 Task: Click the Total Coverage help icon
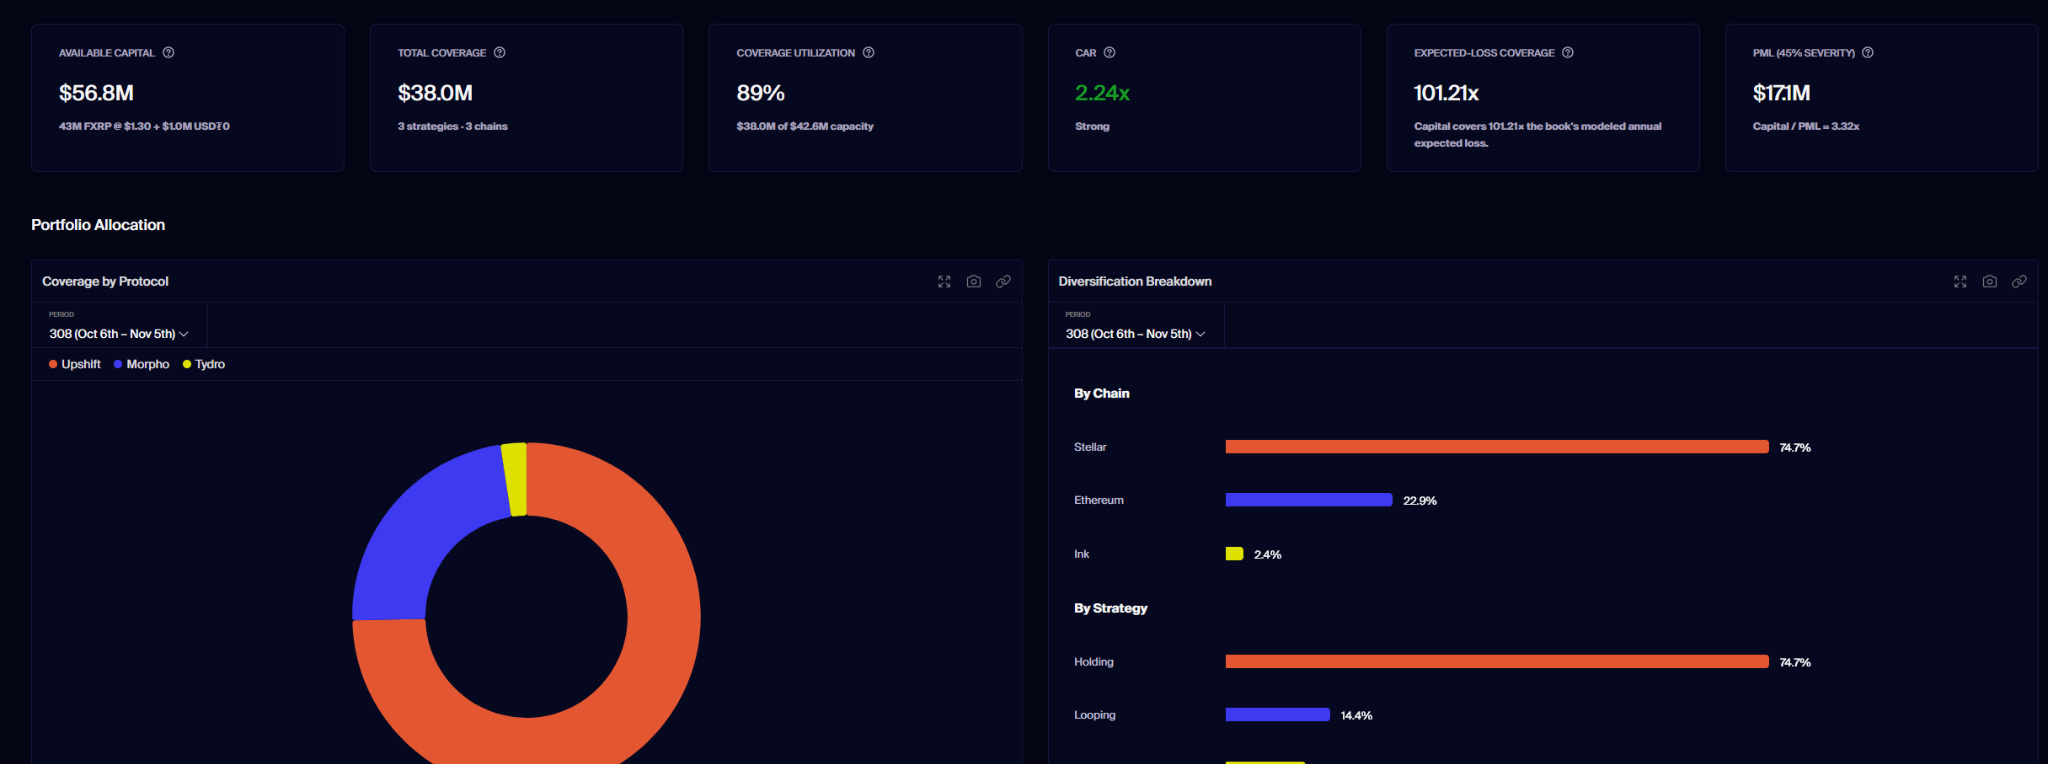500,53
